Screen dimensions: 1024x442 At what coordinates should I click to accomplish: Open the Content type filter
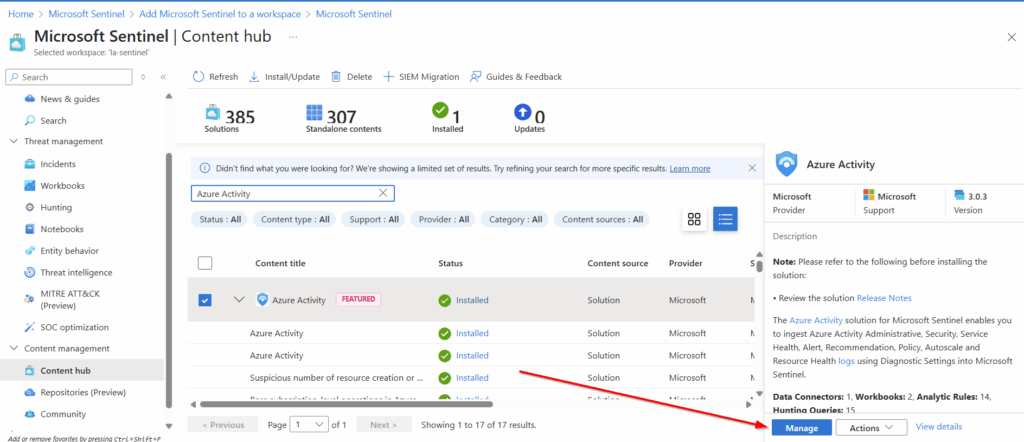(295, 219)
